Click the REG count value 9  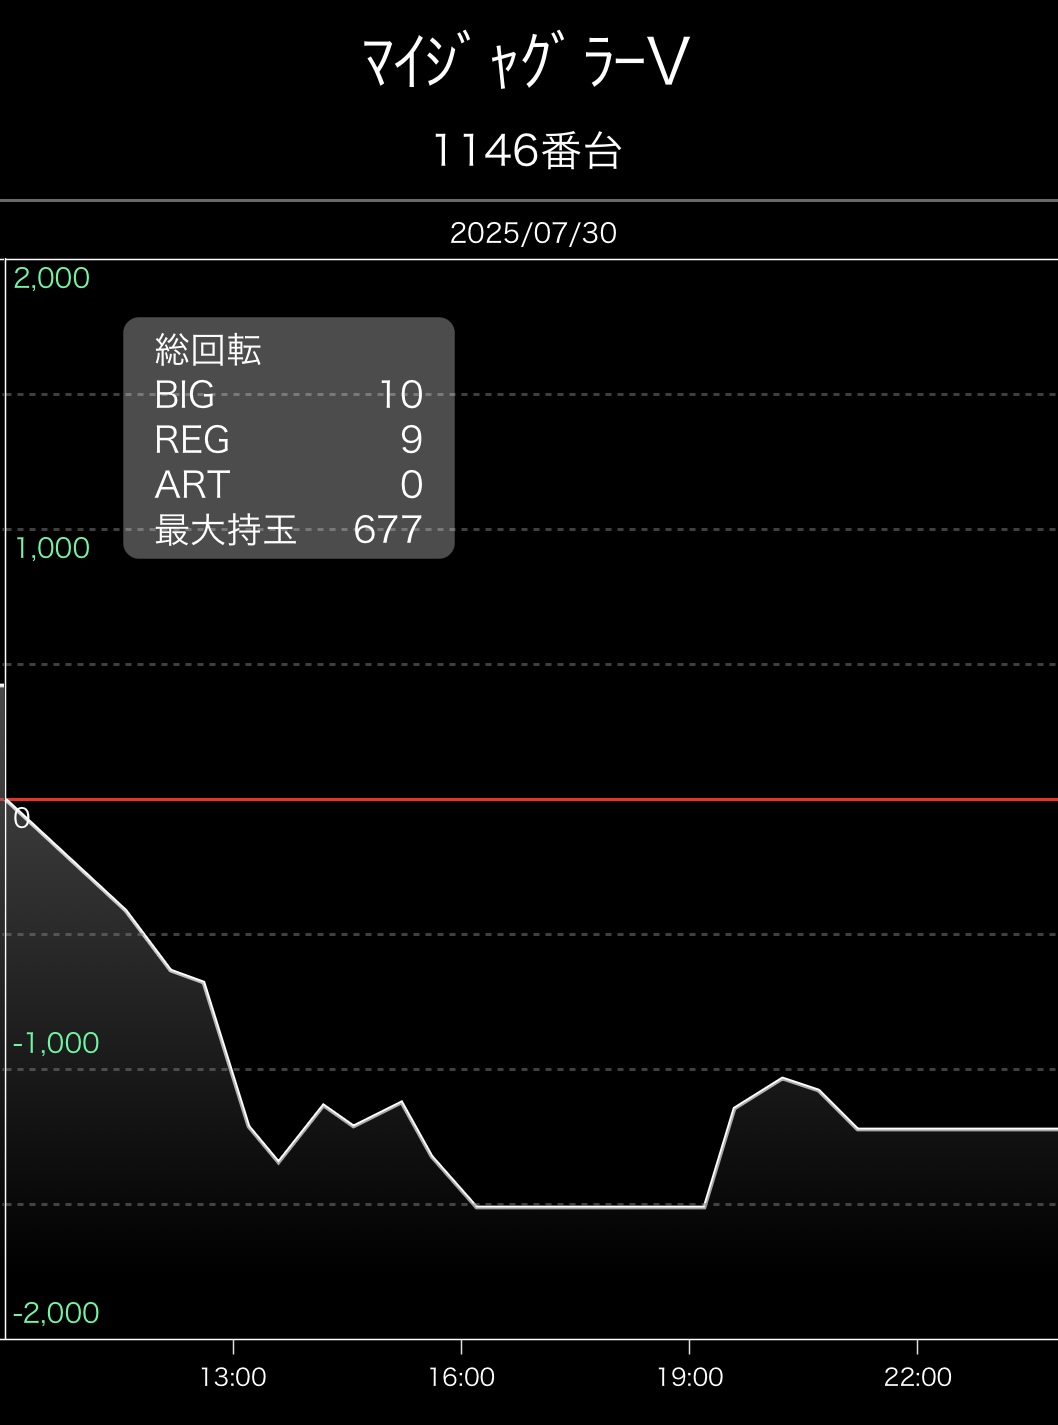click(412, 440)
